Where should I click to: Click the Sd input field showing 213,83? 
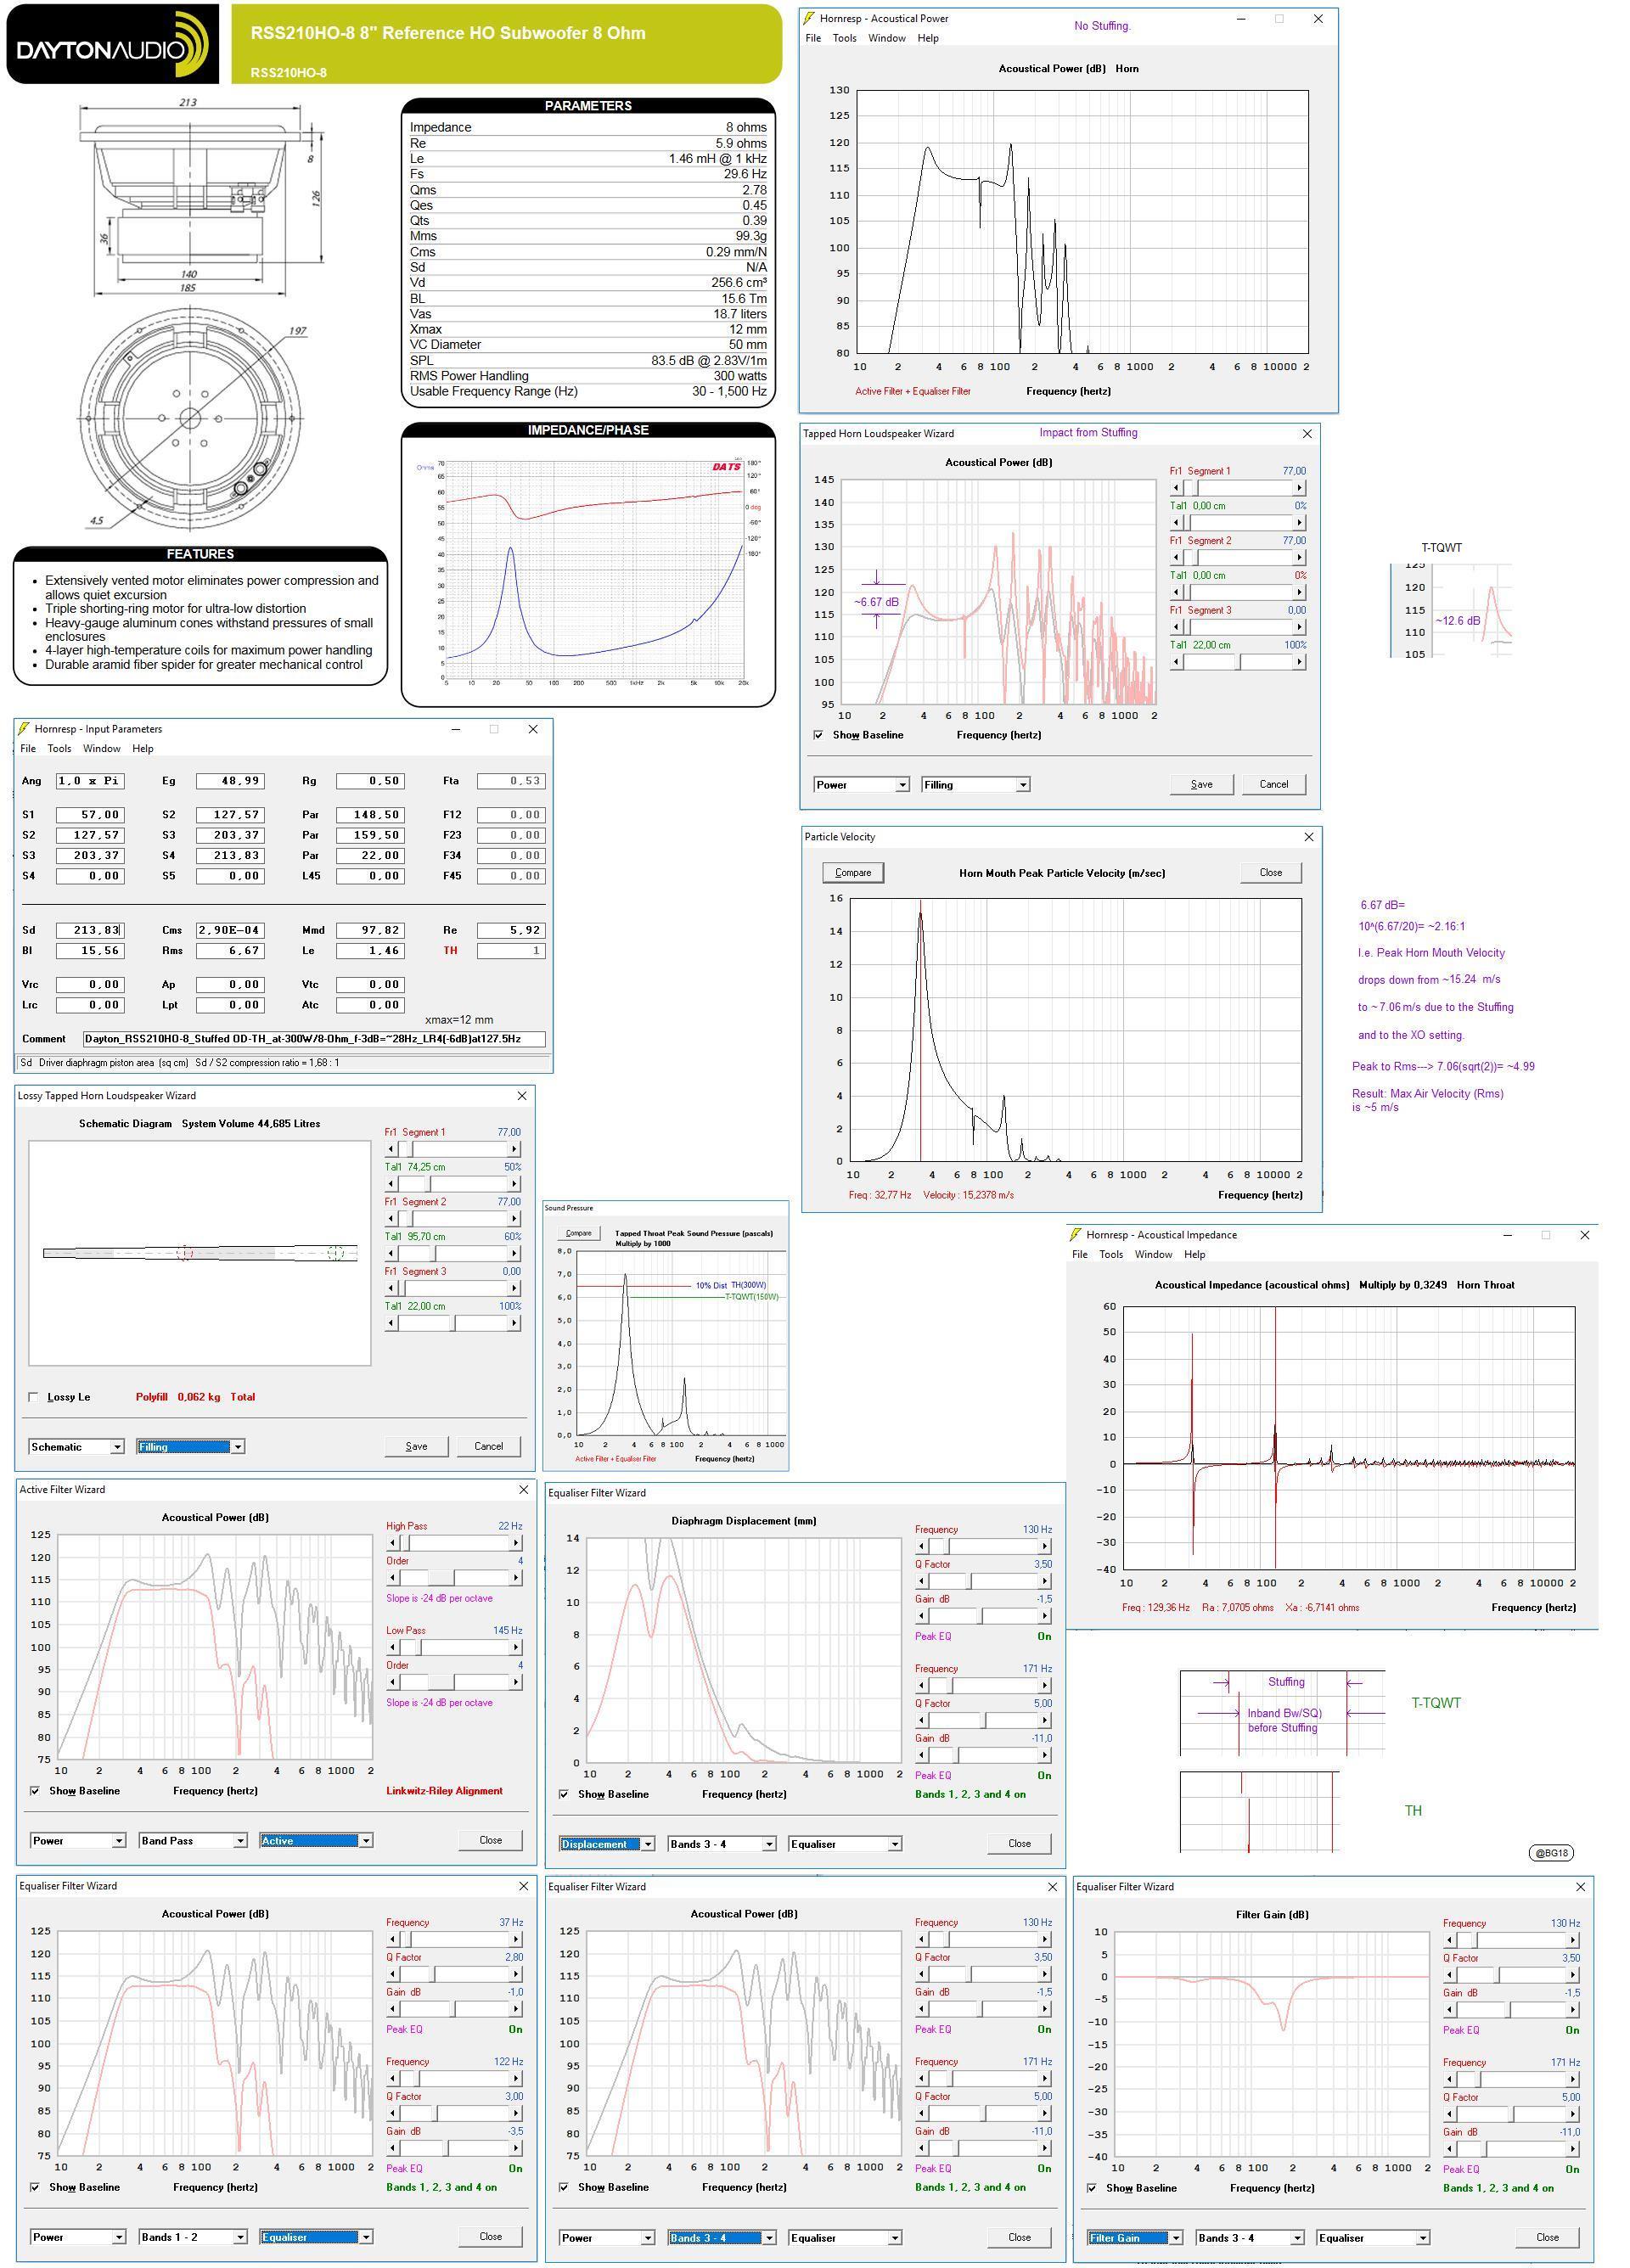(x=89, y=930)
